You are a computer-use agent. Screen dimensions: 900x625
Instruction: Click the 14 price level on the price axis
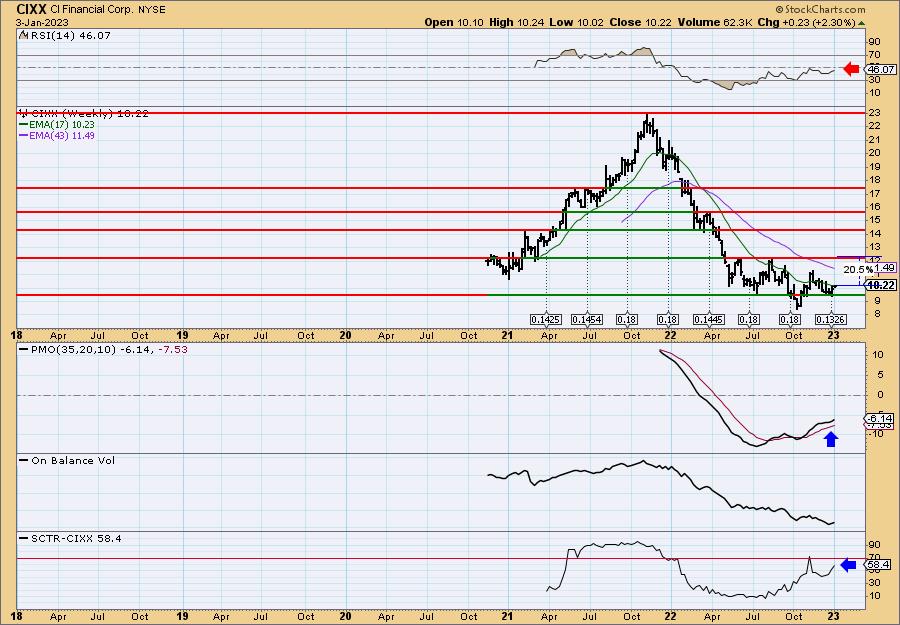coord(875,234)
